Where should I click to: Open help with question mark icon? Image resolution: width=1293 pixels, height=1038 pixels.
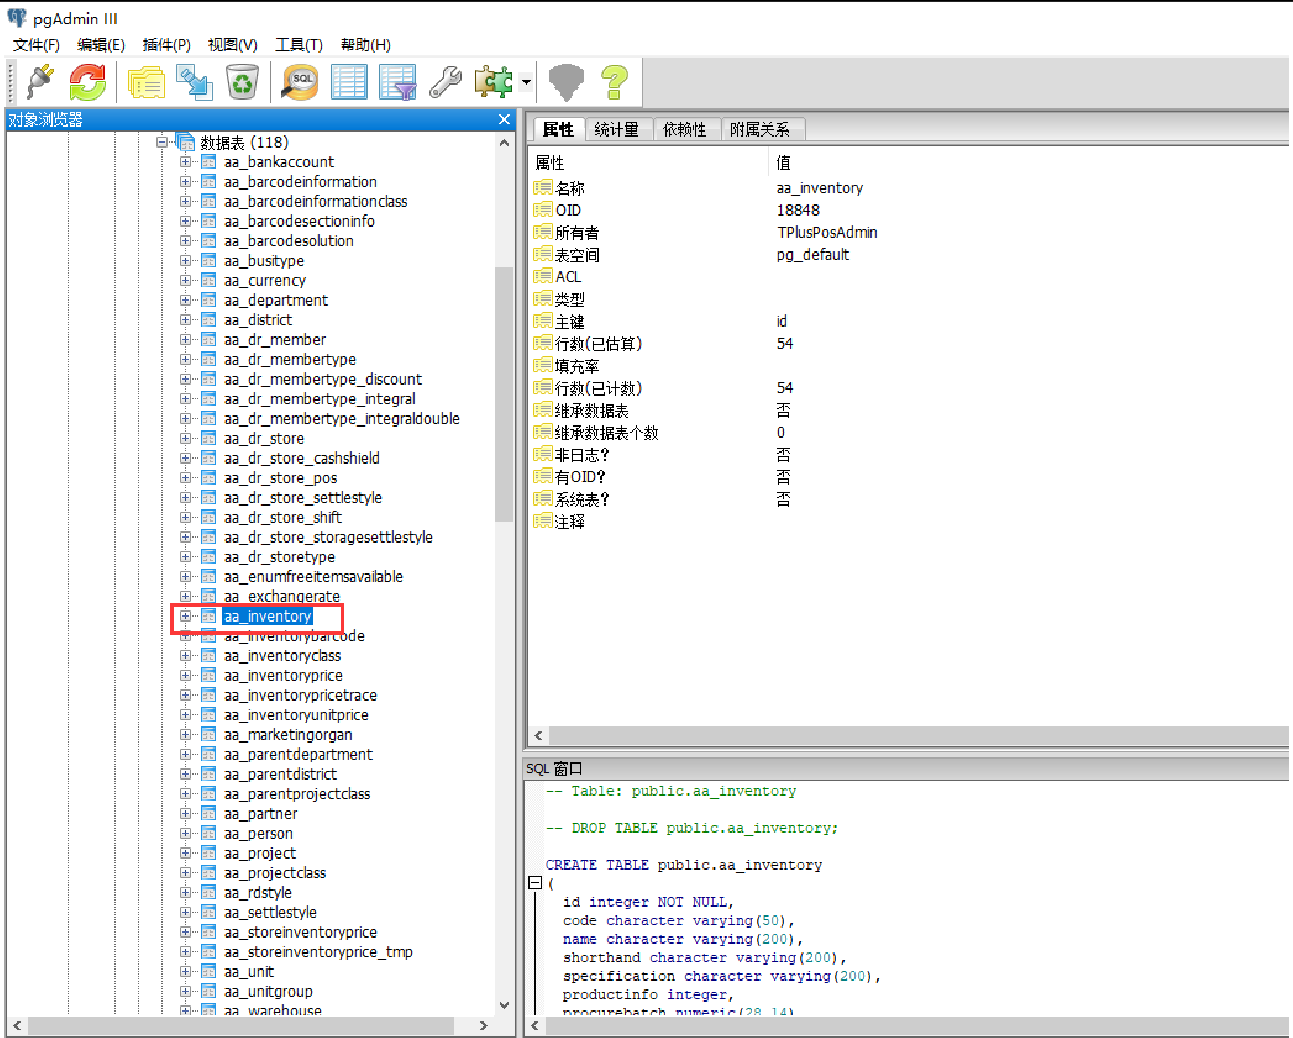point(614,82)
